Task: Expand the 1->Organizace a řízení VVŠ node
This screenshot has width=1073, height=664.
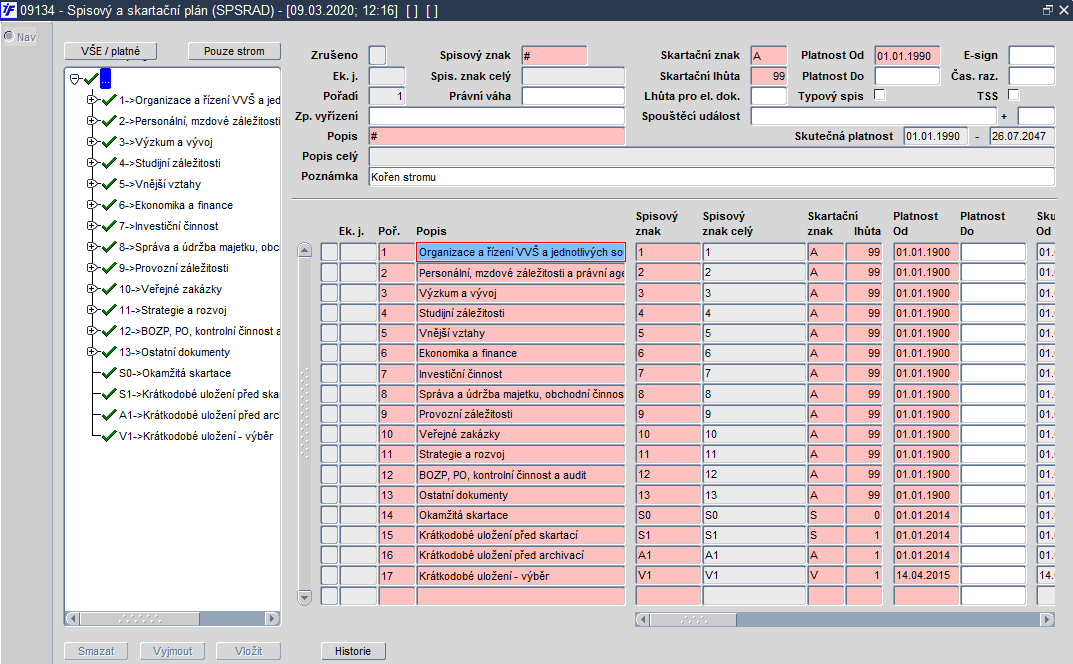Action: tap(92, 100)
